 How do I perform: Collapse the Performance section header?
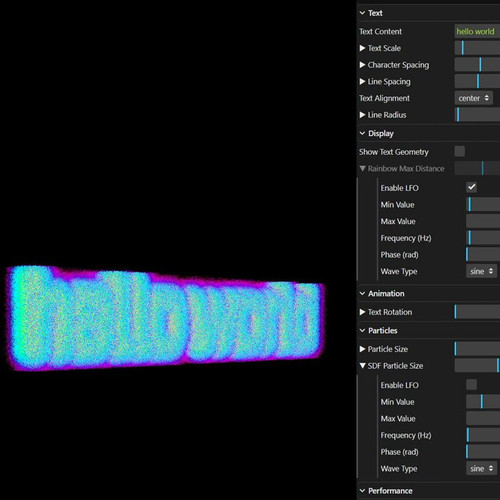(x=428, y=491)
